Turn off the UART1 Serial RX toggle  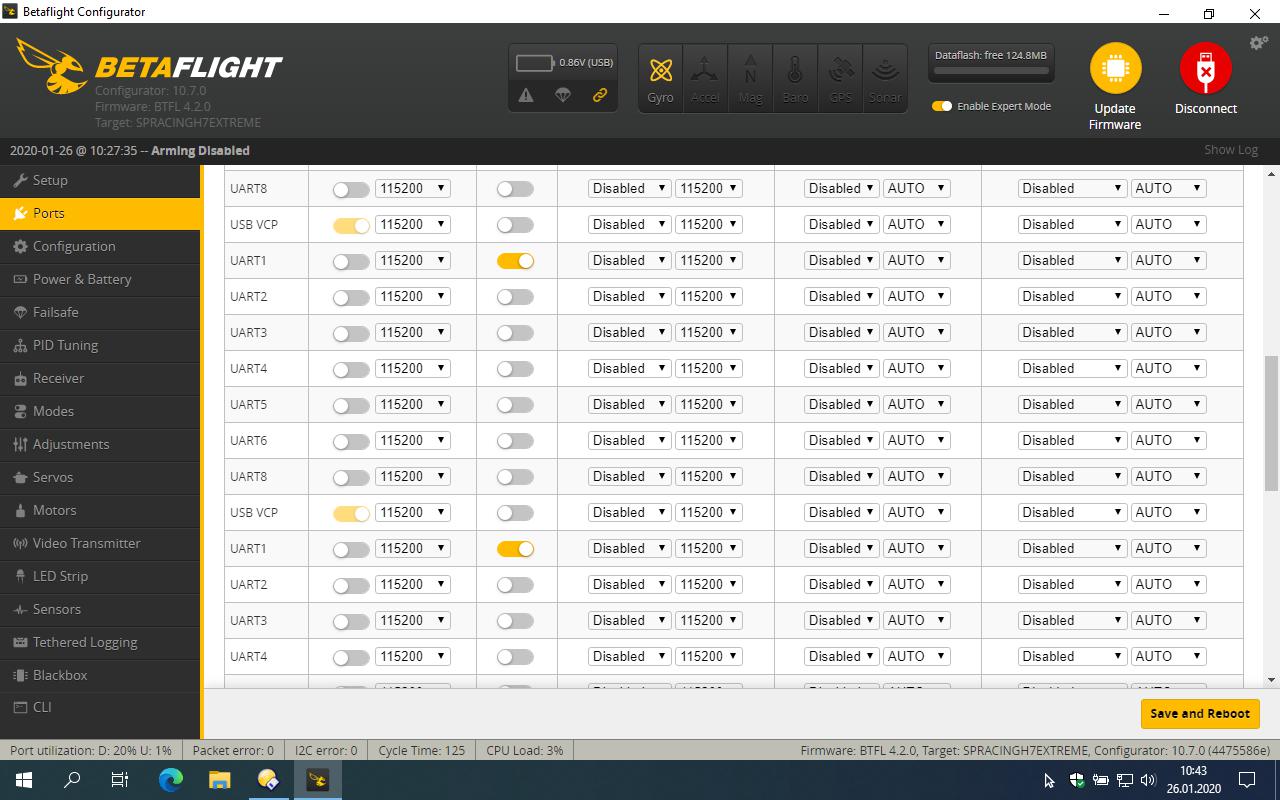[515, 260]
